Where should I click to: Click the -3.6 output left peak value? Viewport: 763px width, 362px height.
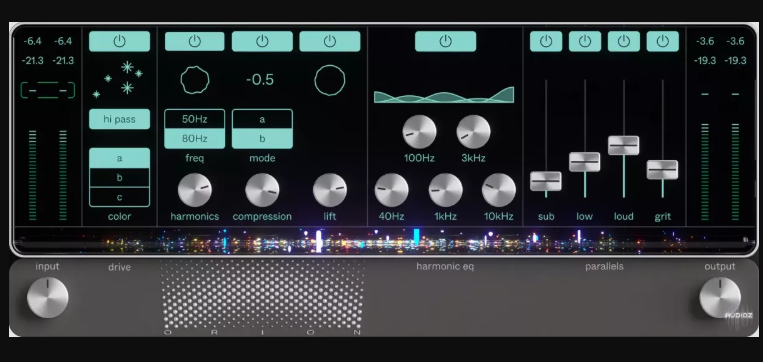point(705,41)
